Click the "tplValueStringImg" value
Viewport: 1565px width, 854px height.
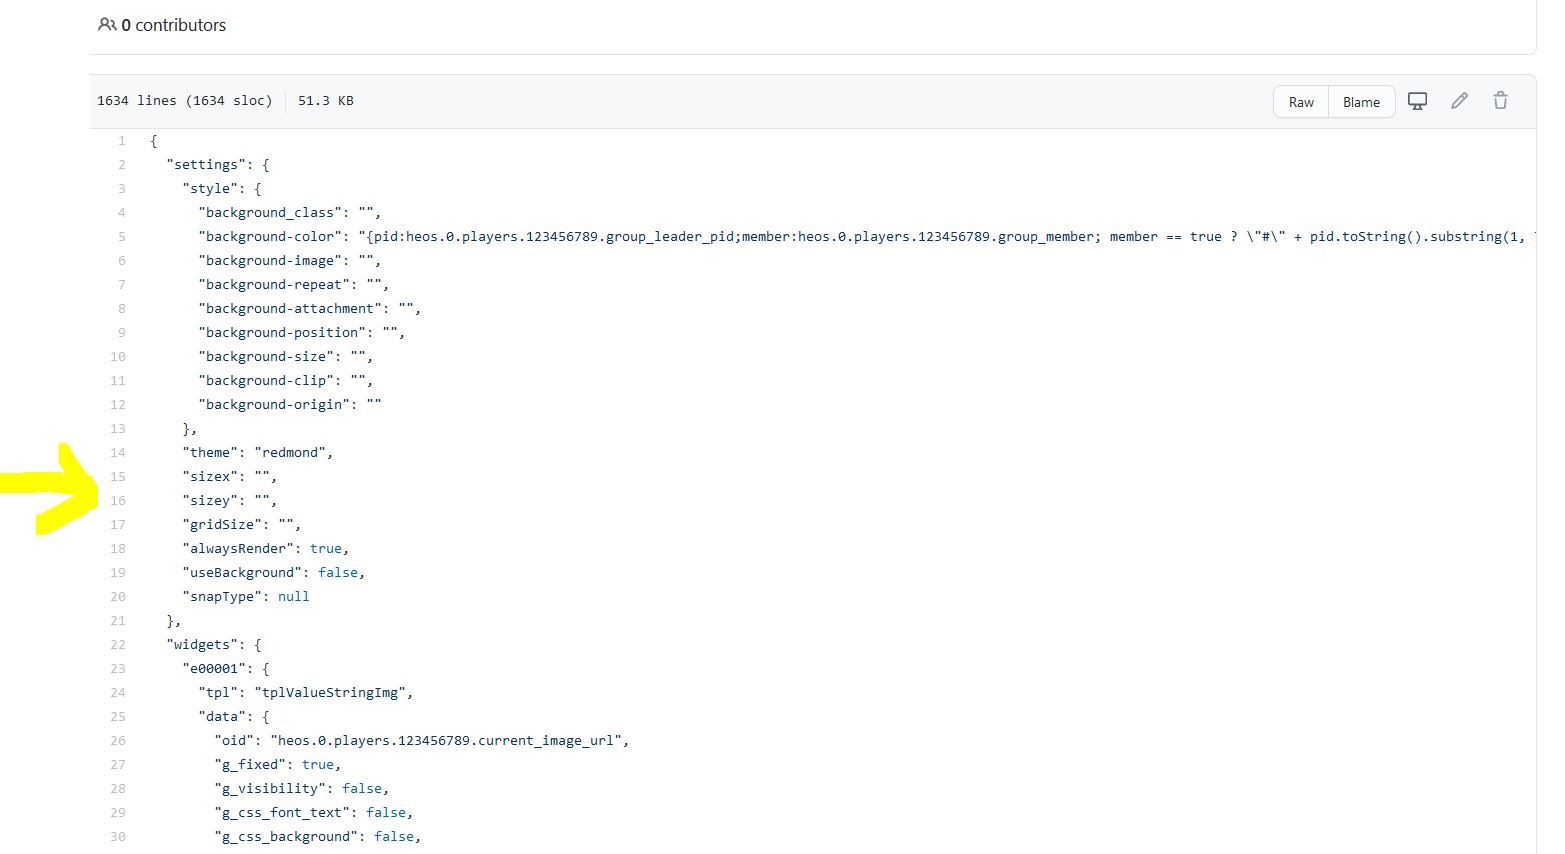(x=330, y=693)
